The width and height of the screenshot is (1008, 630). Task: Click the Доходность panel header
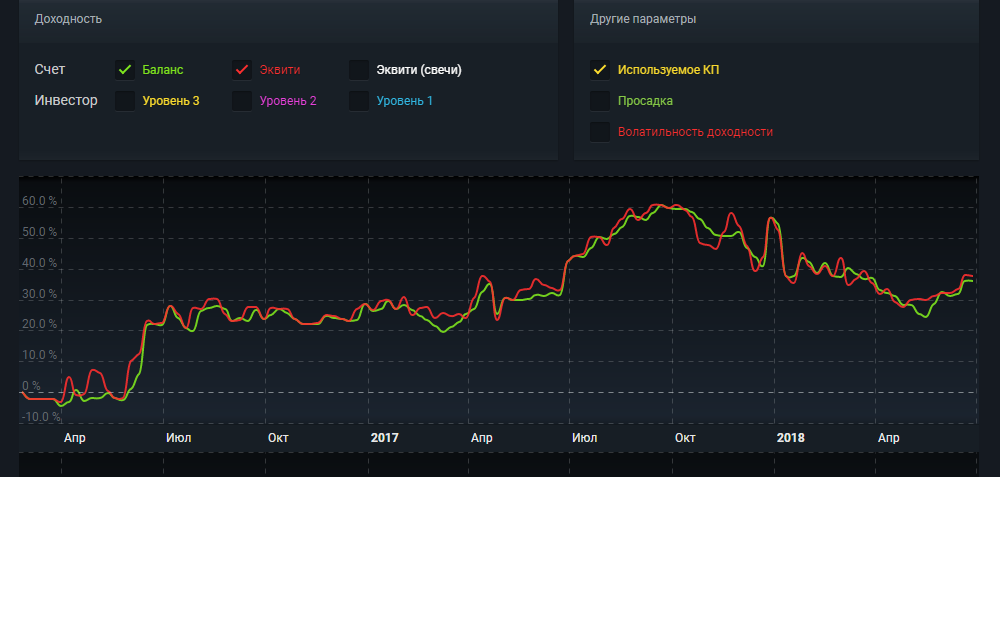68,19
